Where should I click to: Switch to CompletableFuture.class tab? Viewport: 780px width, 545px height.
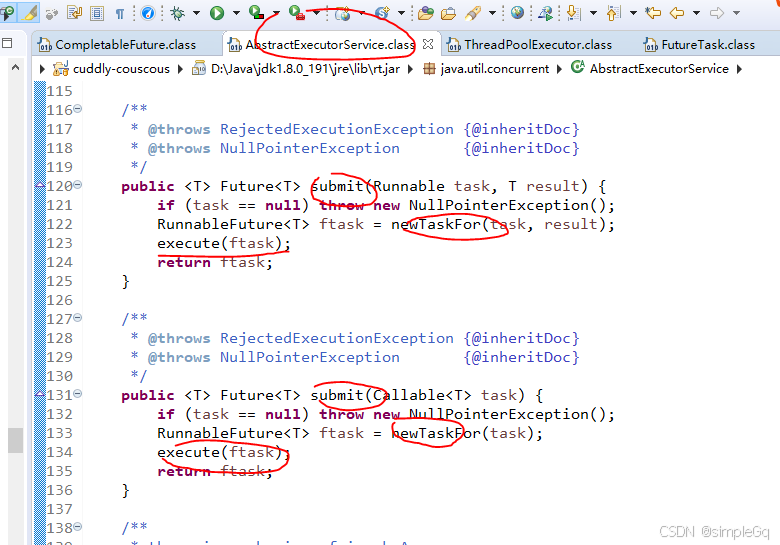125,45
